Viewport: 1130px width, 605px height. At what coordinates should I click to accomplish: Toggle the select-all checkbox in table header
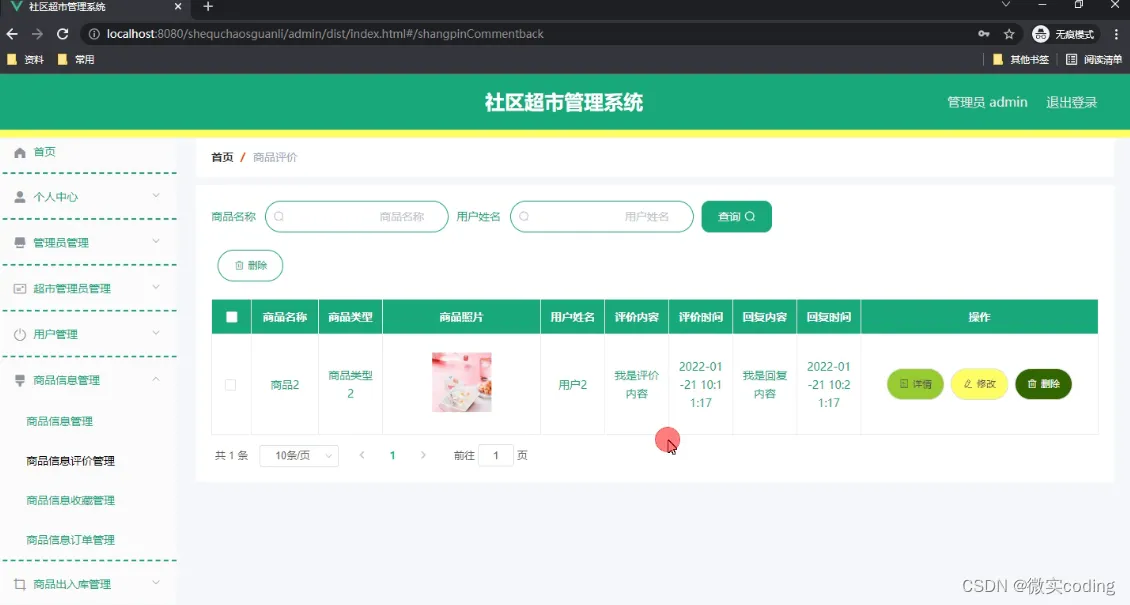(231, 317)
